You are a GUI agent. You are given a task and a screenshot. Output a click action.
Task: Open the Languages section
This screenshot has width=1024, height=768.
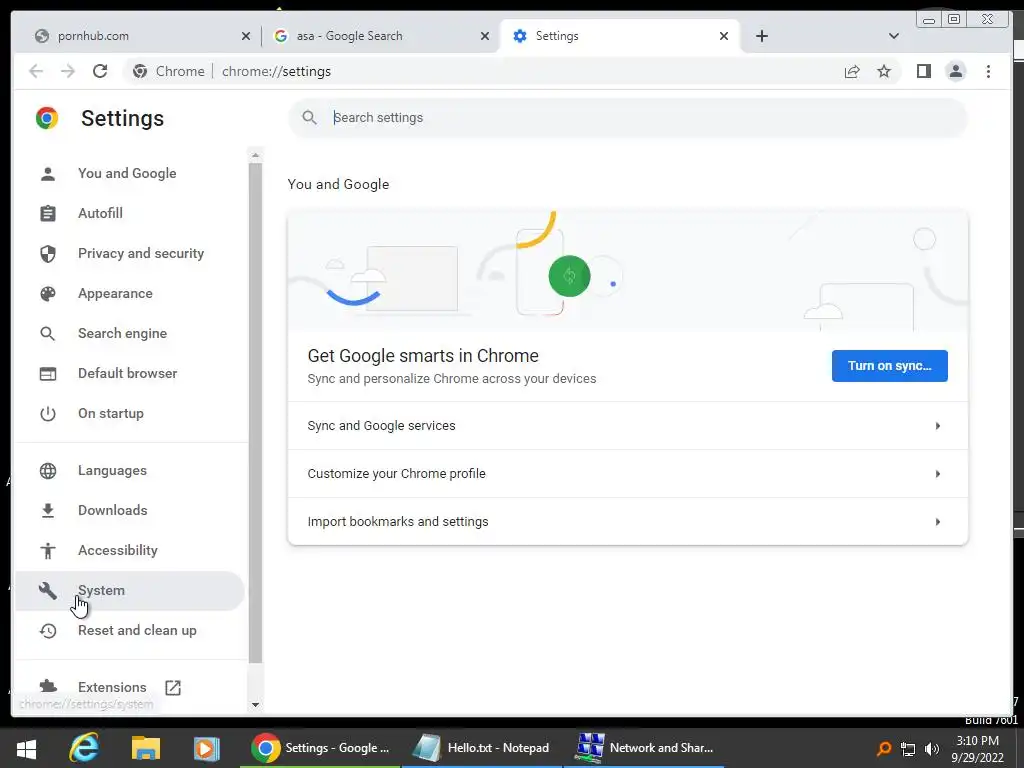(129, 471)
